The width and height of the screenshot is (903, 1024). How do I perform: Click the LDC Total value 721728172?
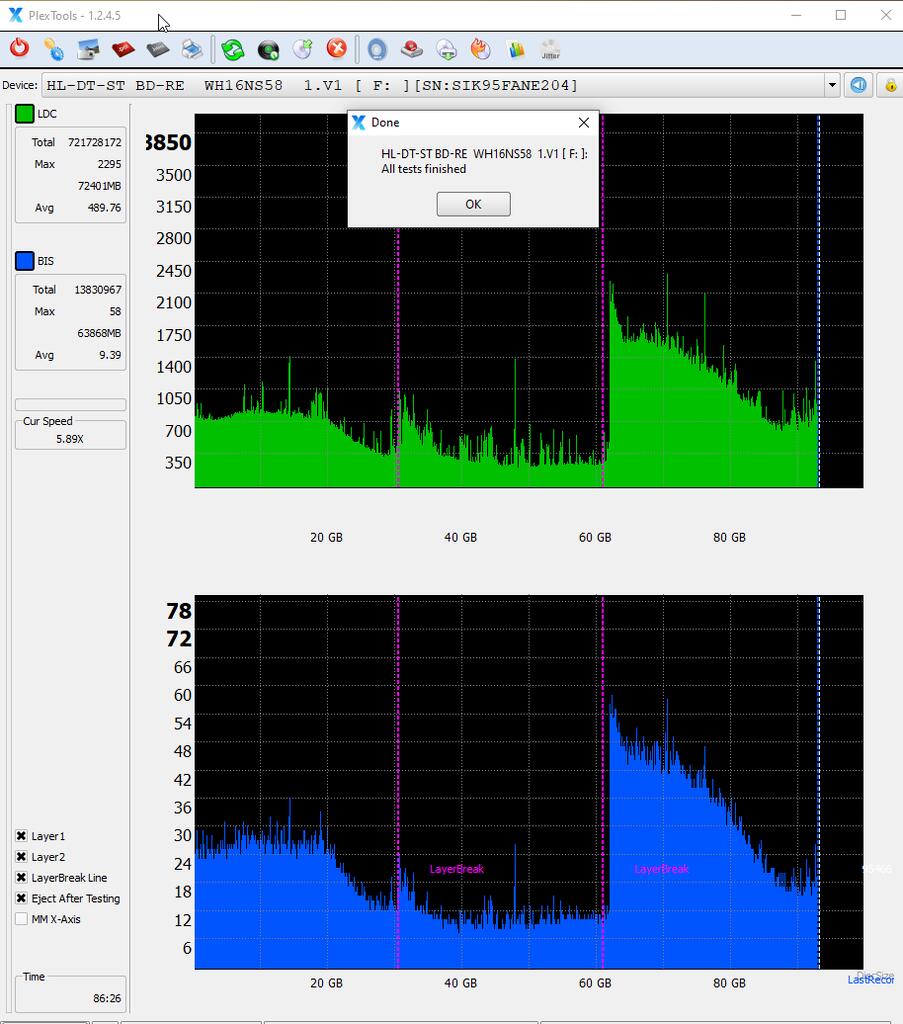tap(95, 142)
